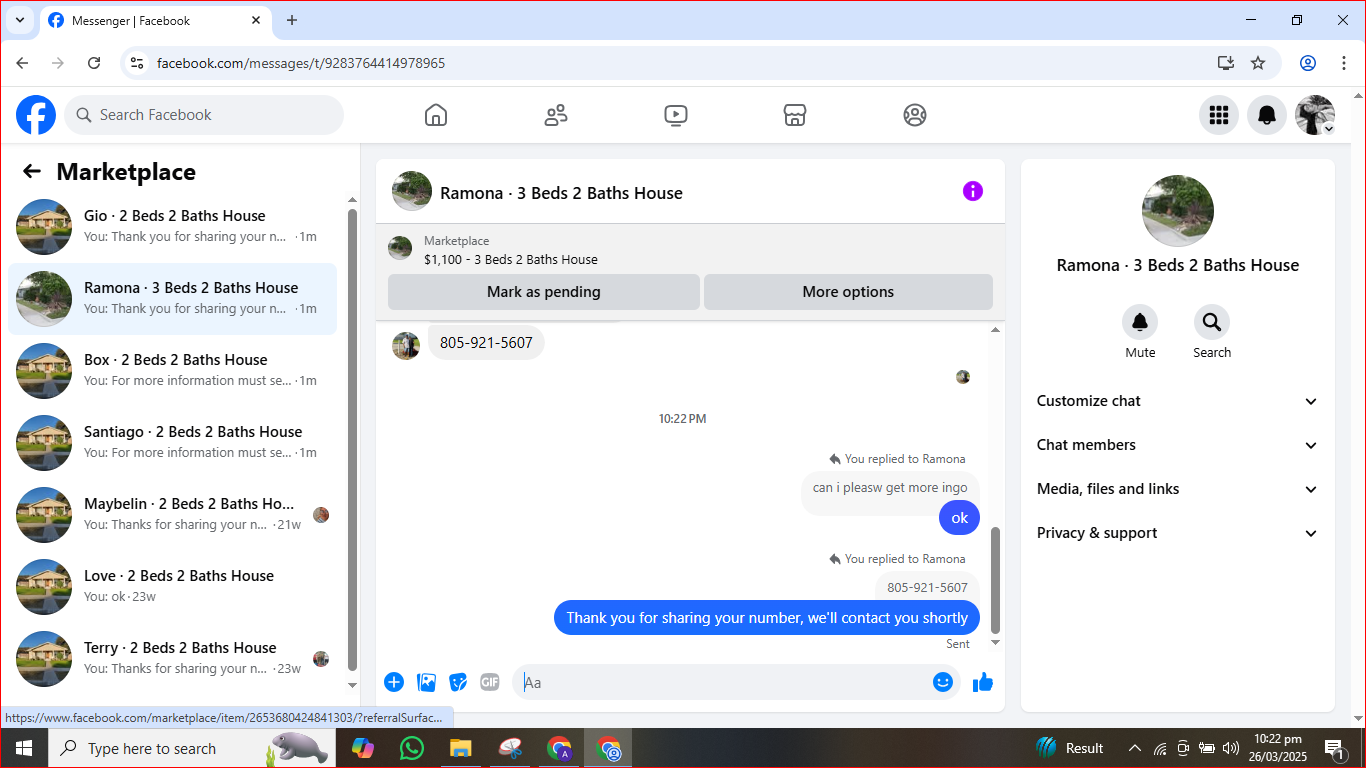
Task: Click Ramona's large profile thumbnail
Action: click(1178, 211)
